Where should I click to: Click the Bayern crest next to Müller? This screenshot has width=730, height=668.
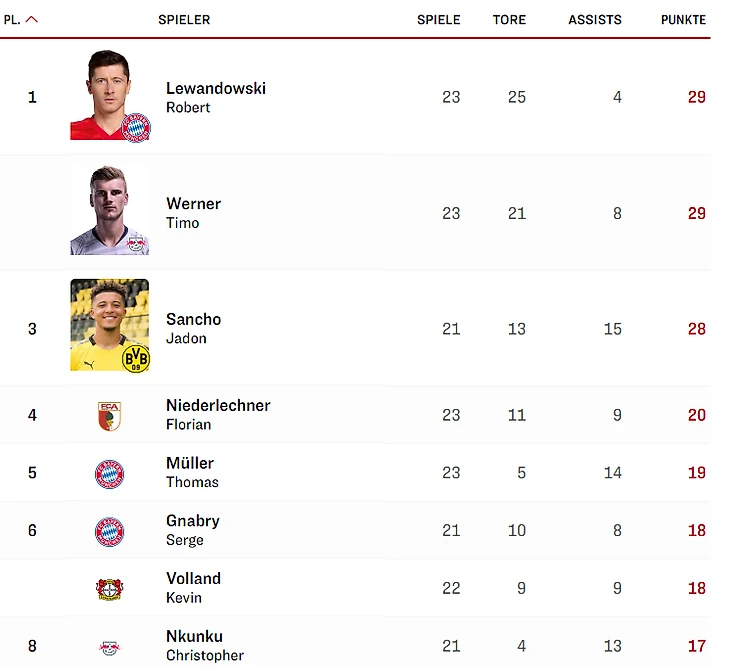[110, 473]
